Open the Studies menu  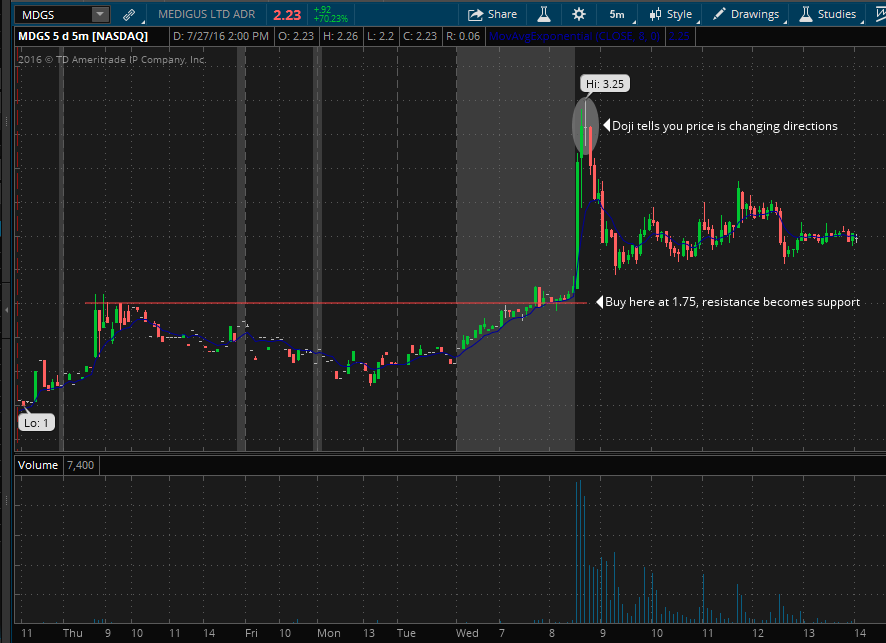coord(828,14)
